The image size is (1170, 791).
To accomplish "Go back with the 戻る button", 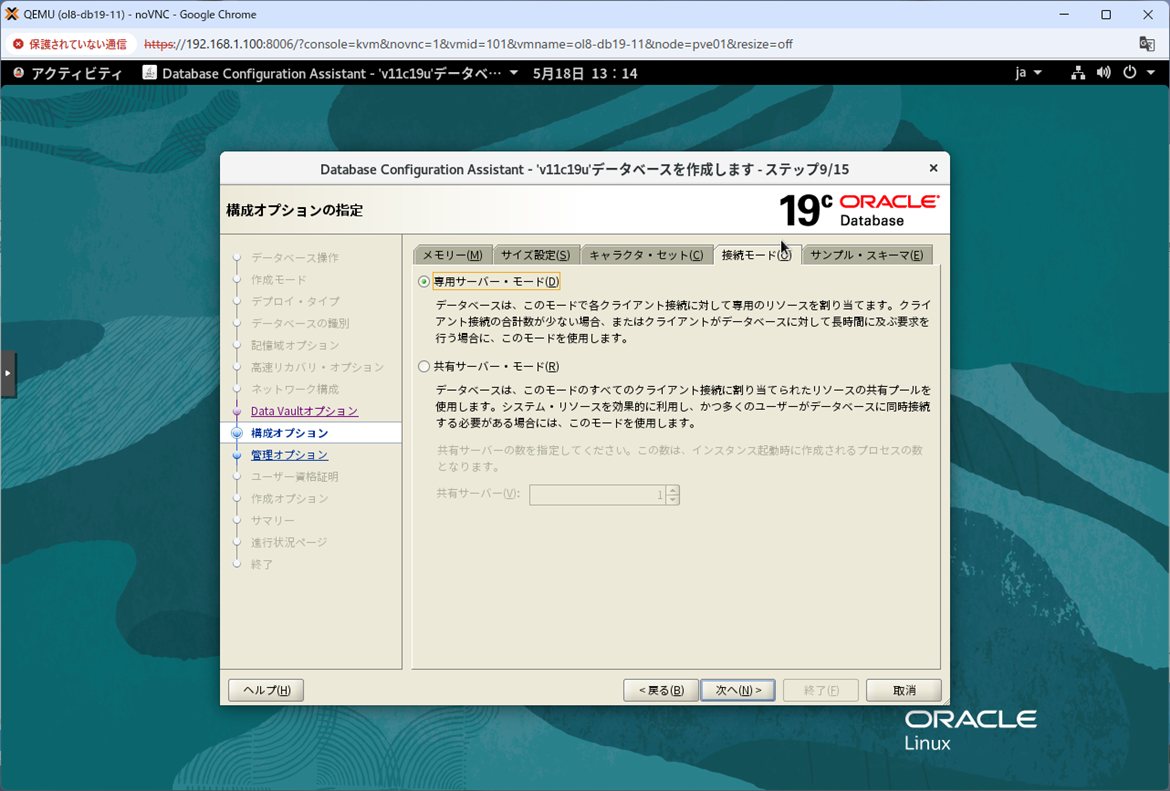I will [660, 690].
